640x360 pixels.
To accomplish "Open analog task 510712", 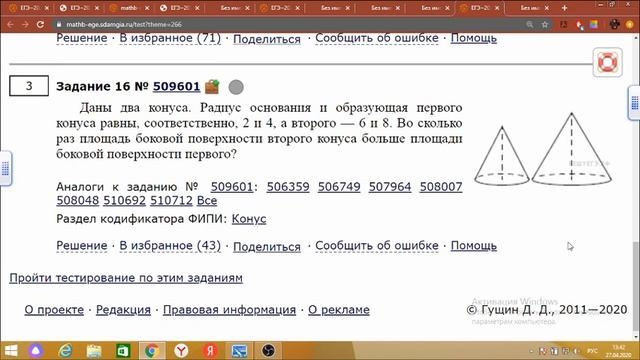I will [x=171, y=201].
